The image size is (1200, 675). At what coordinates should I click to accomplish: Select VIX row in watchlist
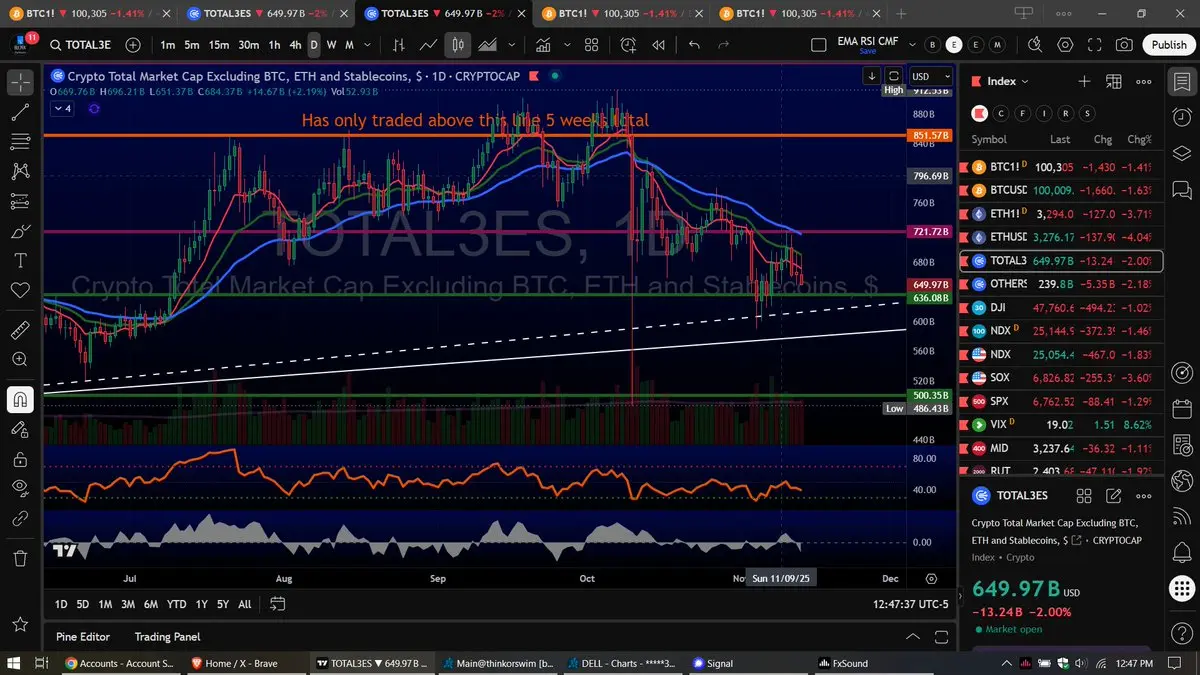[1061, 425]
